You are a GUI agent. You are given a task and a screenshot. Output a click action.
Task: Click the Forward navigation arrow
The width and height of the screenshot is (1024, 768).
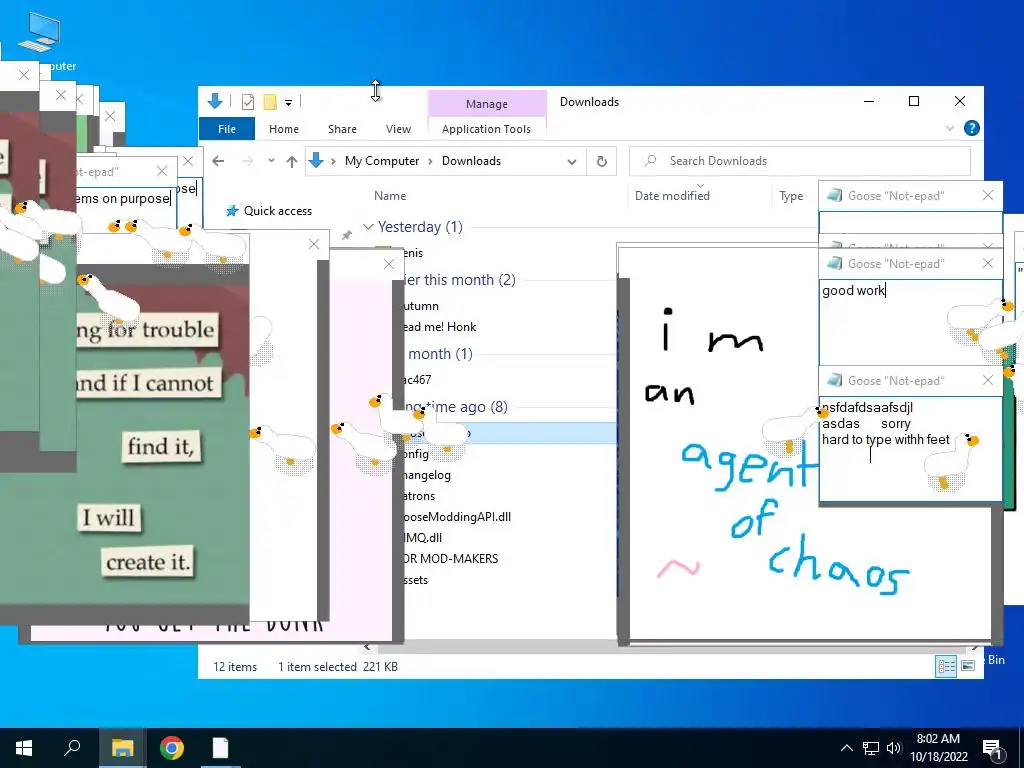[248, 161]
